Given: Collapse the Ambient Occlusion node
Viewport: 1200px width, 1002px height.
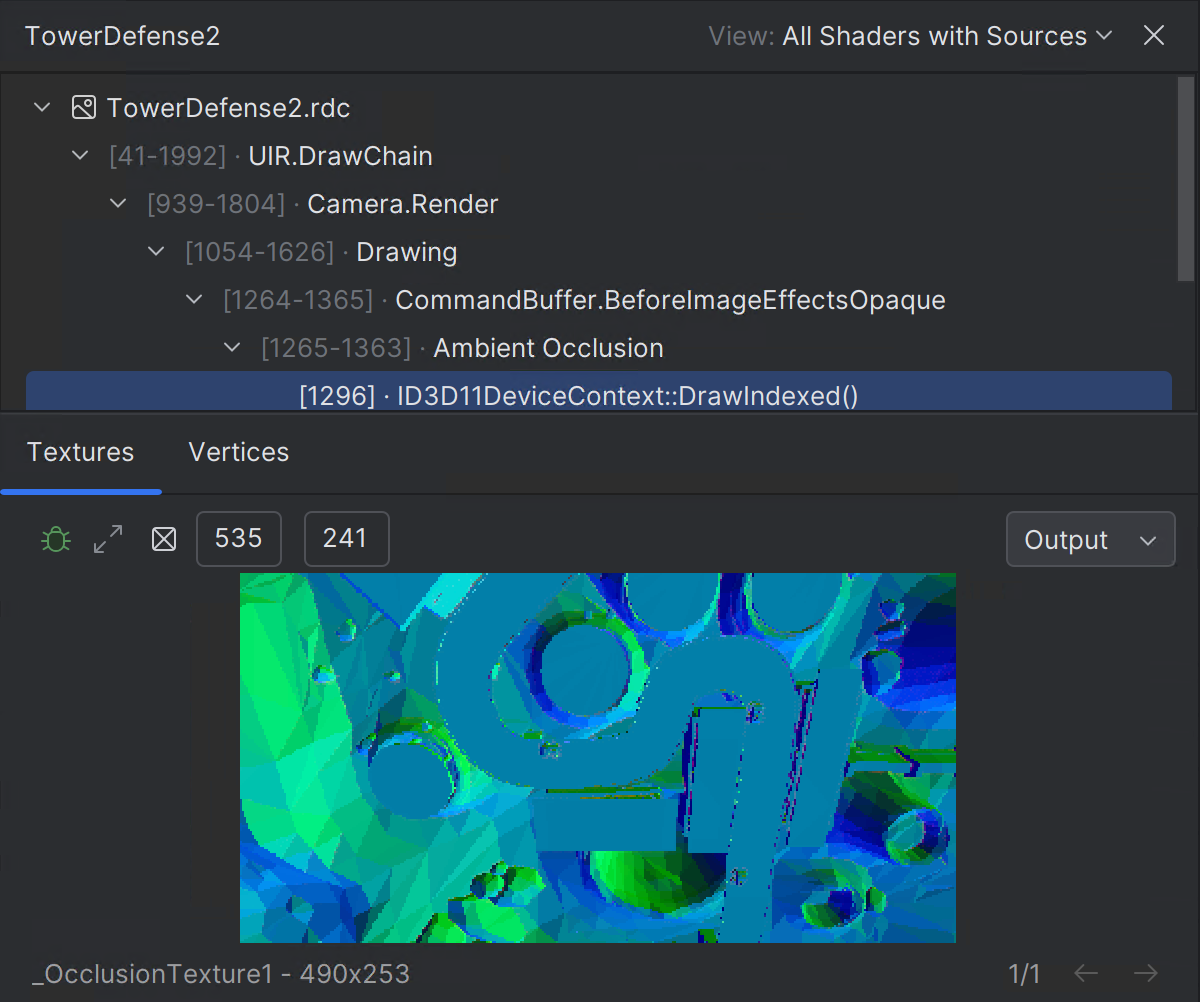Looking at the screenshot, I should click(232, 348).
